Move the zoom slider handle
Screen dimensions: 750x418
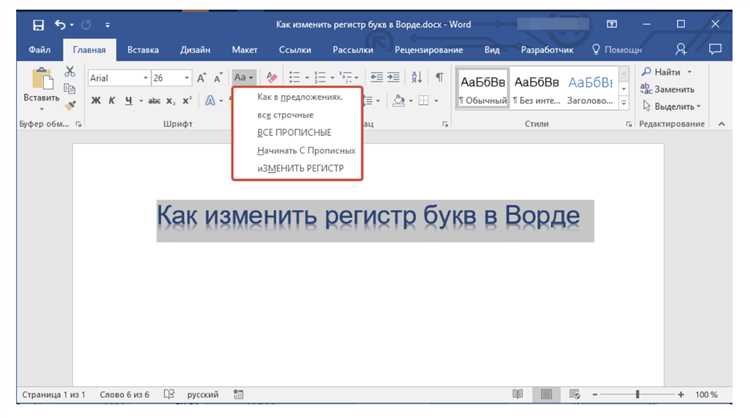(x=638, y=395)
